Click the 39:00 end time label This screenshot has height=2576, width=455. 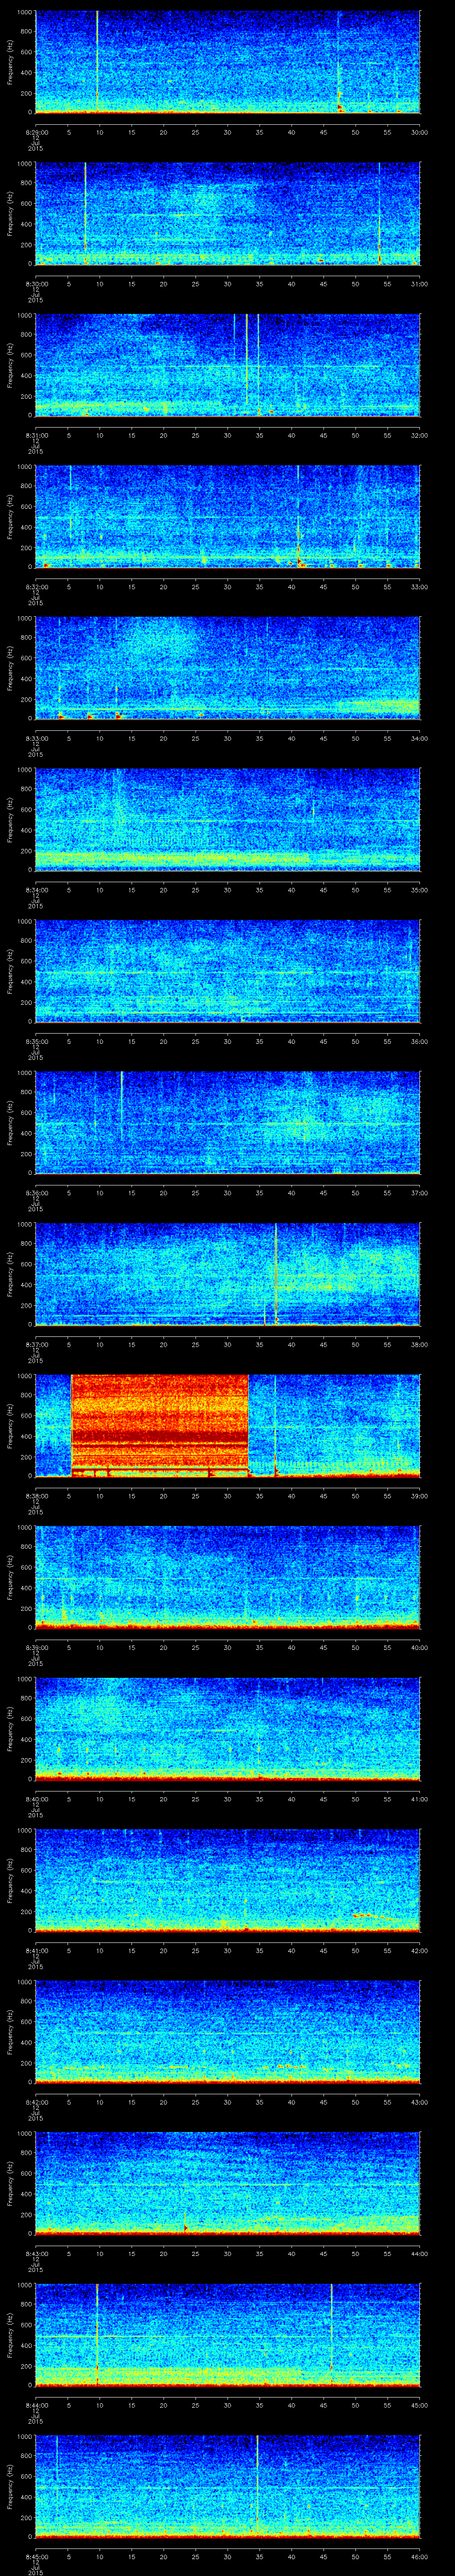[419, 1496]
